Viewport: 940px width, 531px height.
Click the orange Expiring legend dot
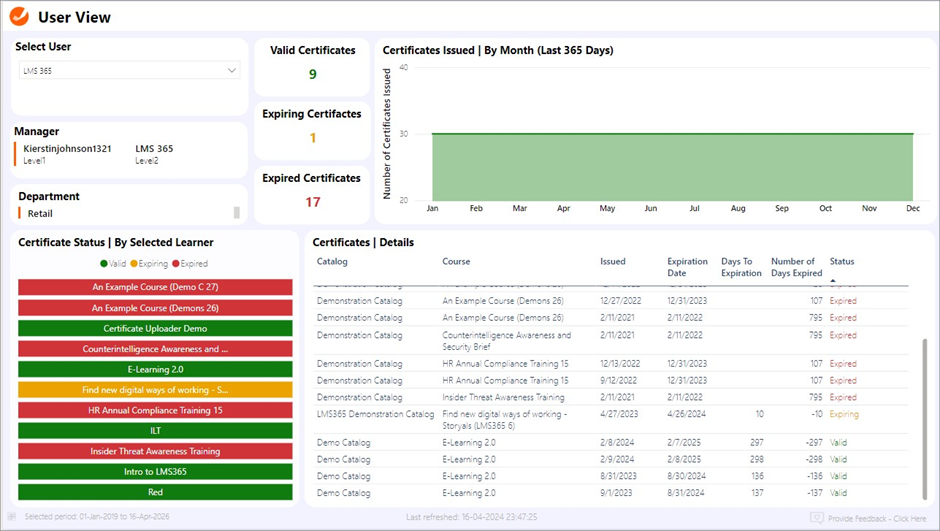coord(133,264)
